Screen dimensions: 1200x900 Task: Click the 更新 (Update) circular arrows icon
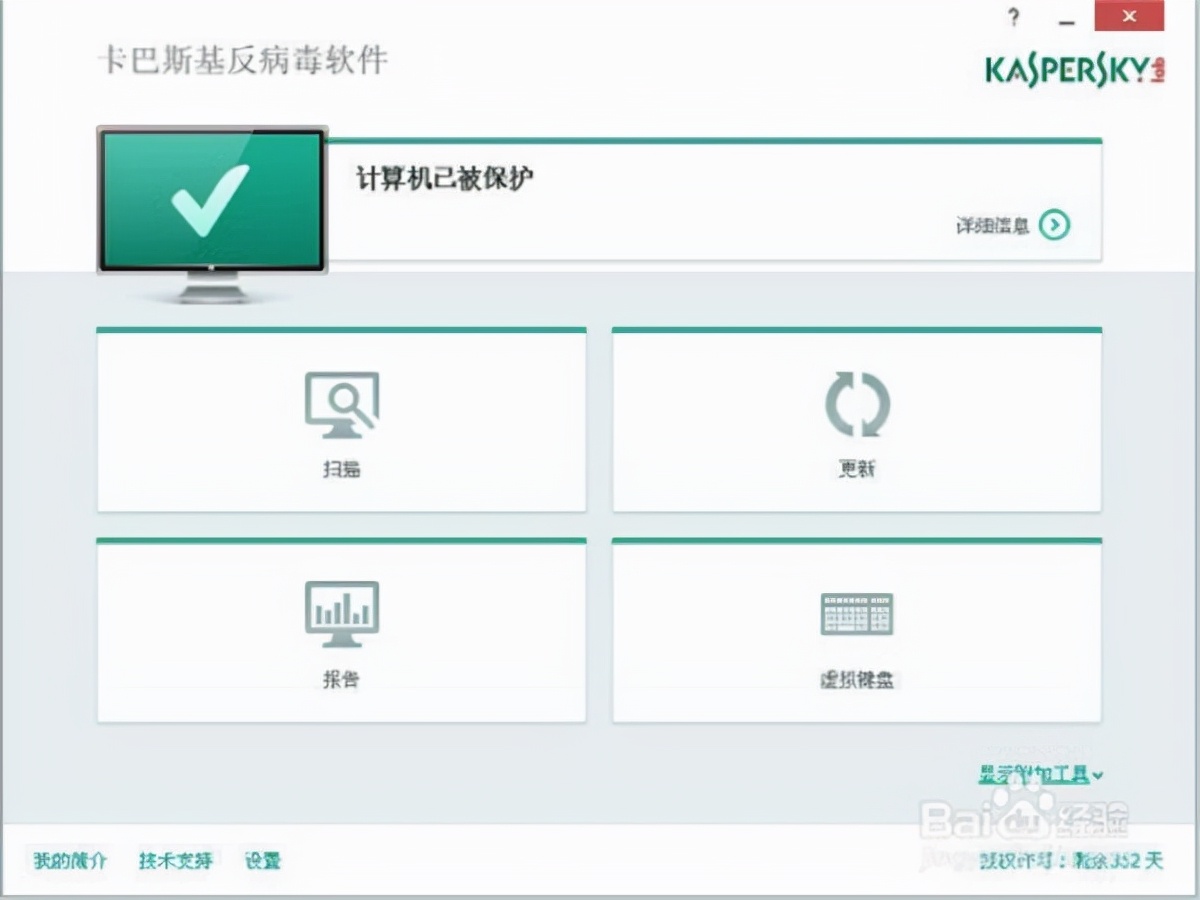click(x=857, y=405)
